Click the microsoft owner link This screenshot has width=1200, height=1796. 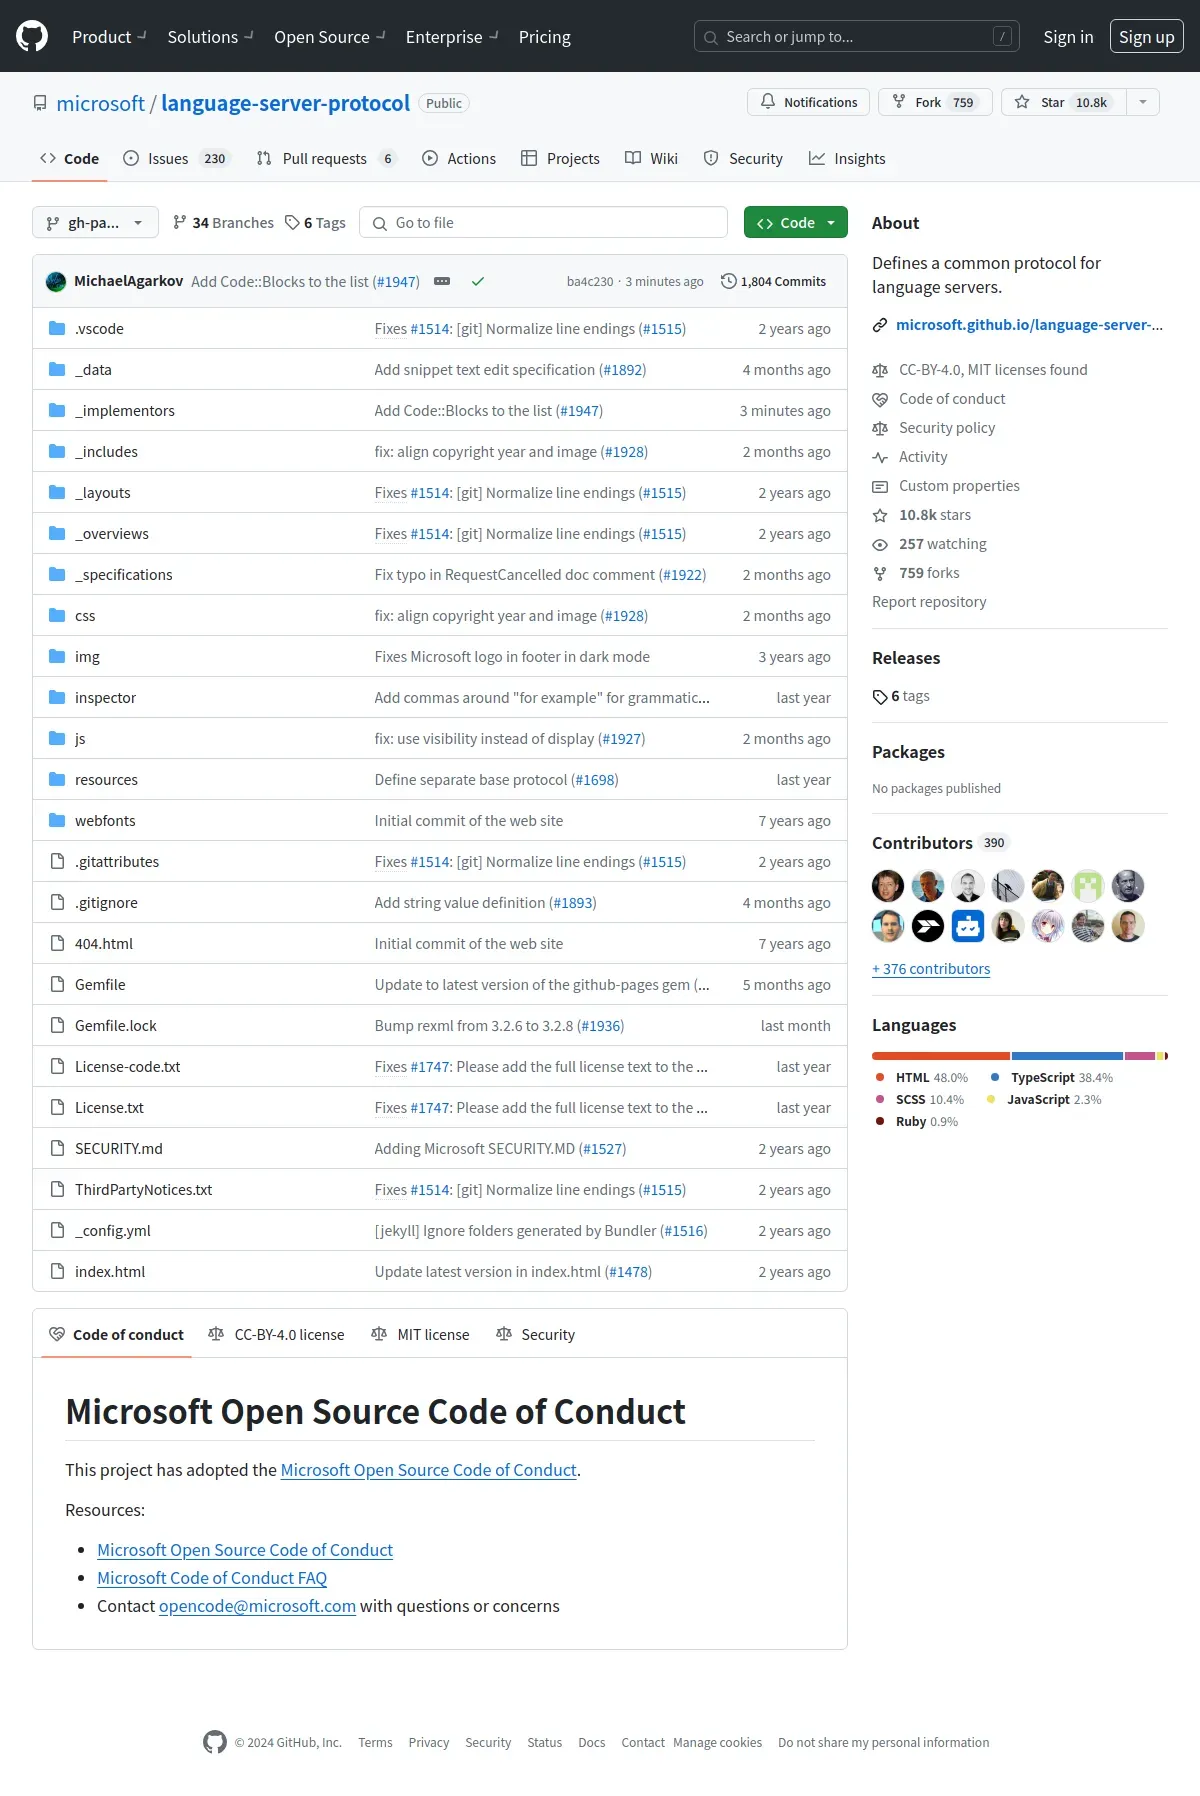[101, 103]
